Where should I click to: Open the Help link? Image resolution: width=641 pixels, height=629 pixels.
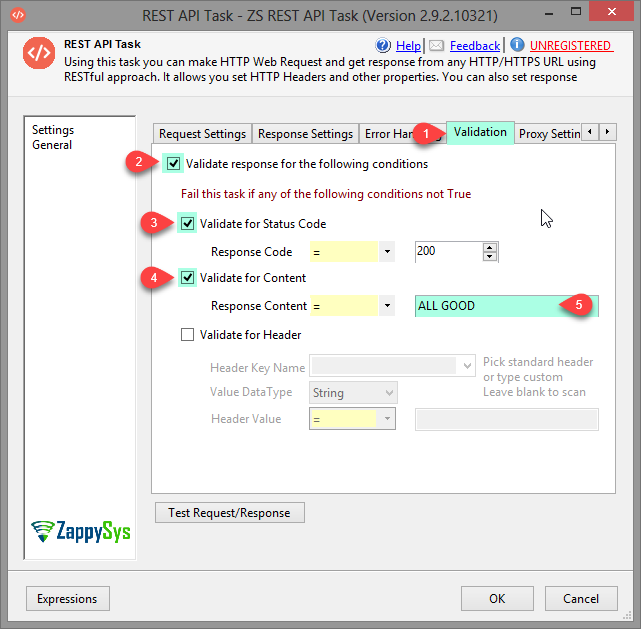pos(408,46)
